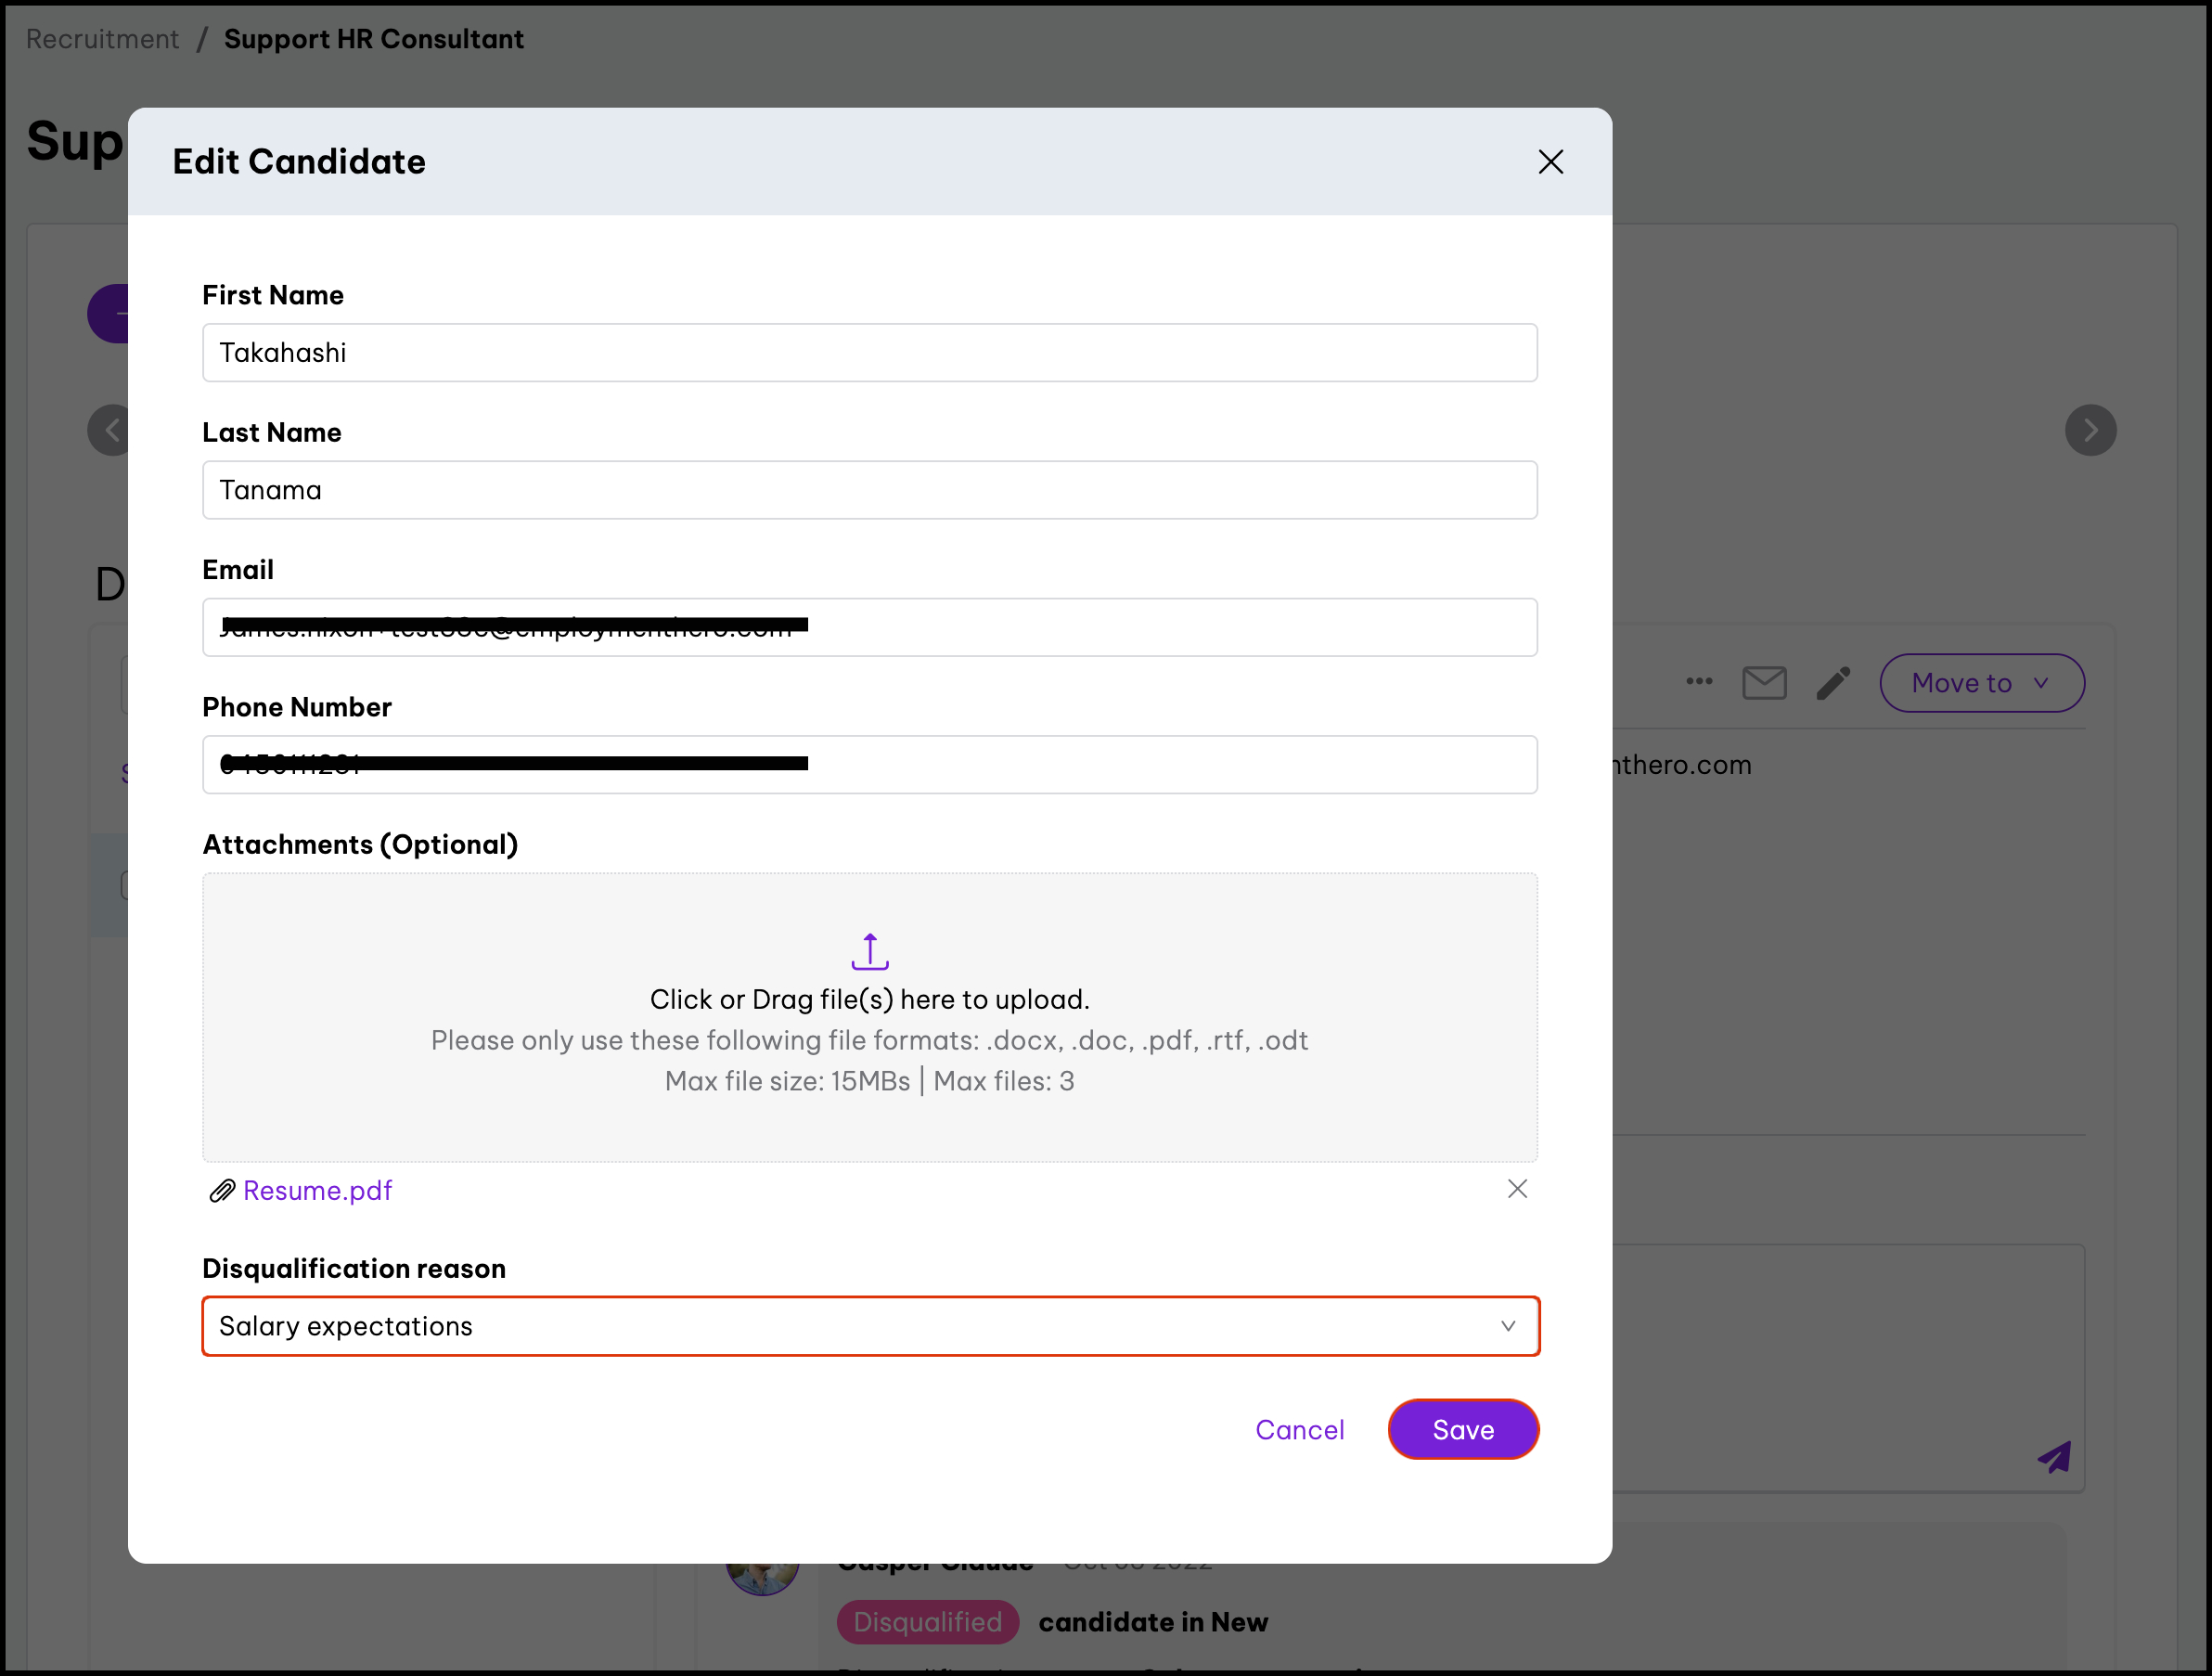Image resolution: width=2212 pixels, height=1676 pixels.
Task: Click Support HR Consultant breadcrumb
Action: pyautogui.click(x=373, y=39)
